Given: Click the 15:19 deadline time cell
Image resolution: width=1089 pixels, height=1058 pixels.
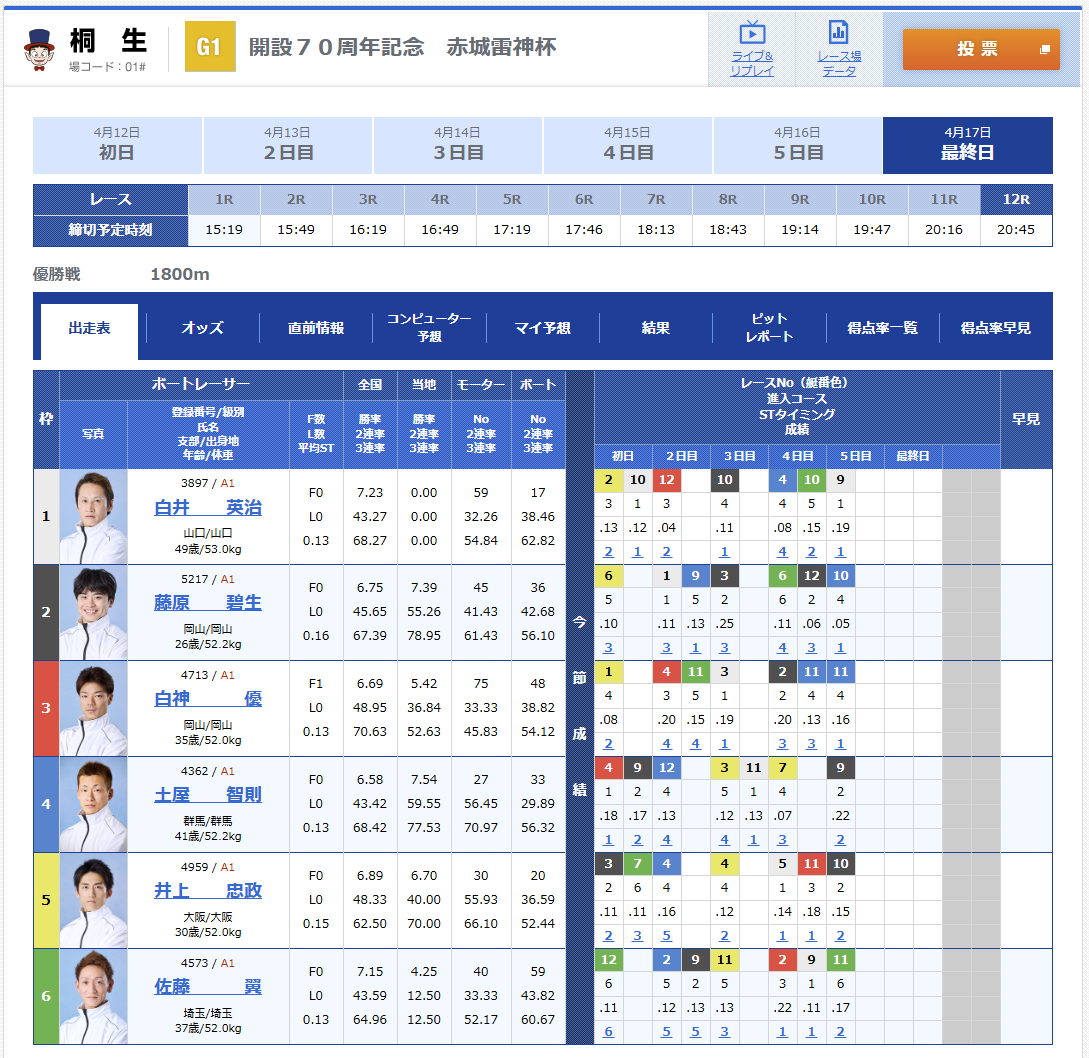Looking at the screenshot, I should [224, 230].
